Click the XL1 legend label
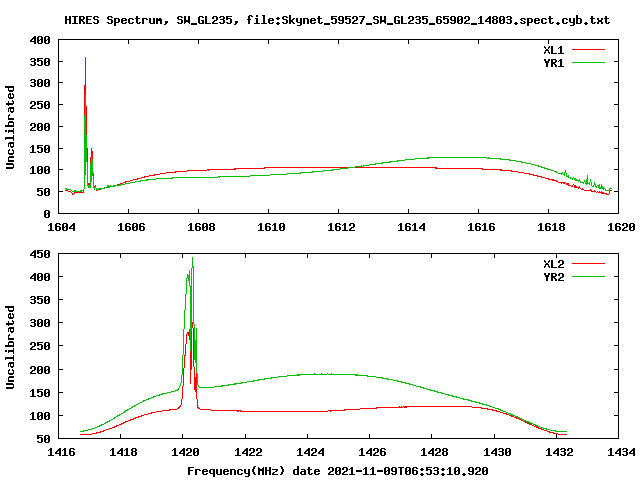The height and width of the screenshot is (480, 640). (x=554, y=50)
